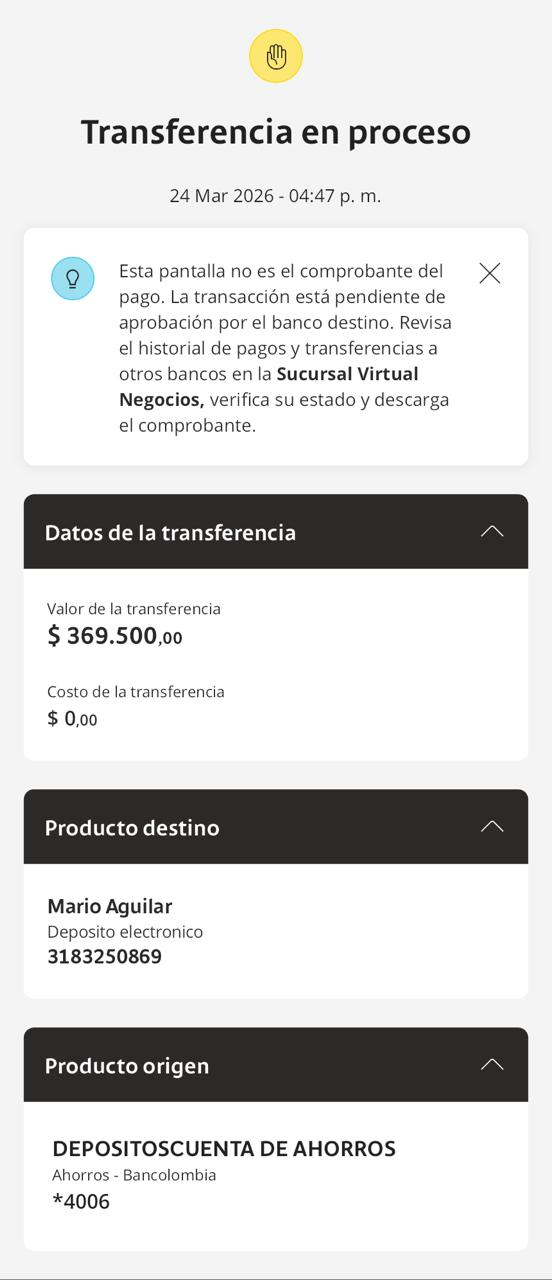Viewport: 552px width, 1280px height.
Task: Collapse the Producto destino chevron
Action: tap(492, 826)
